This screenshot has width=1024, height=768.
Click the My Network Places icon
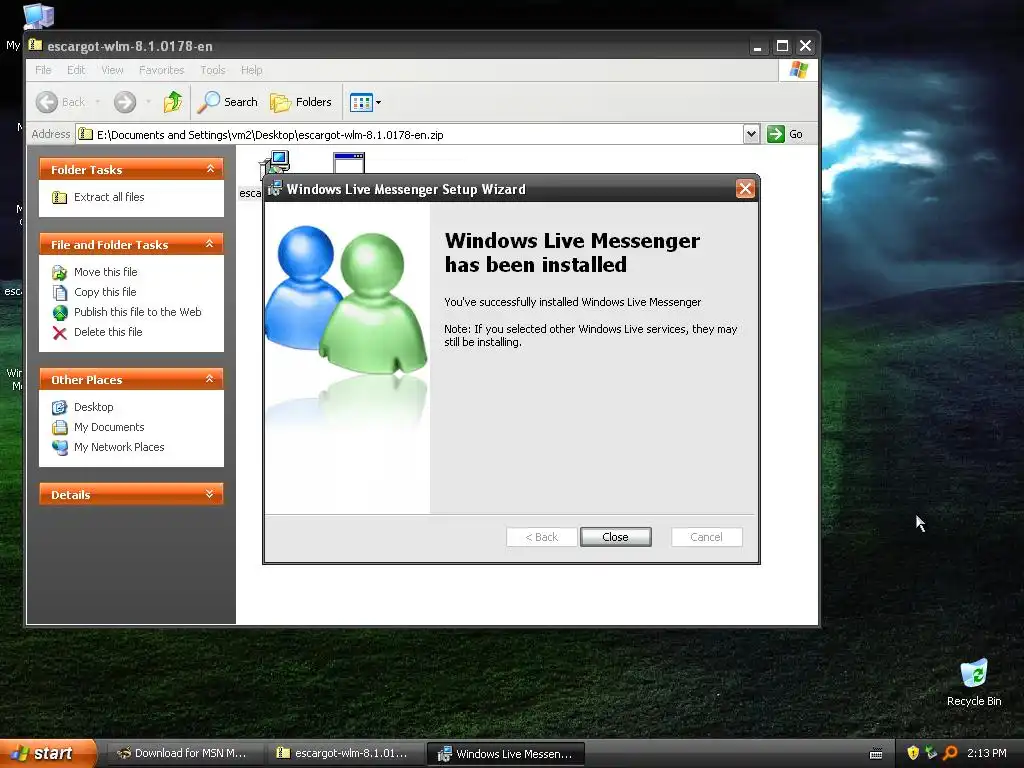(x=59, y=447)
